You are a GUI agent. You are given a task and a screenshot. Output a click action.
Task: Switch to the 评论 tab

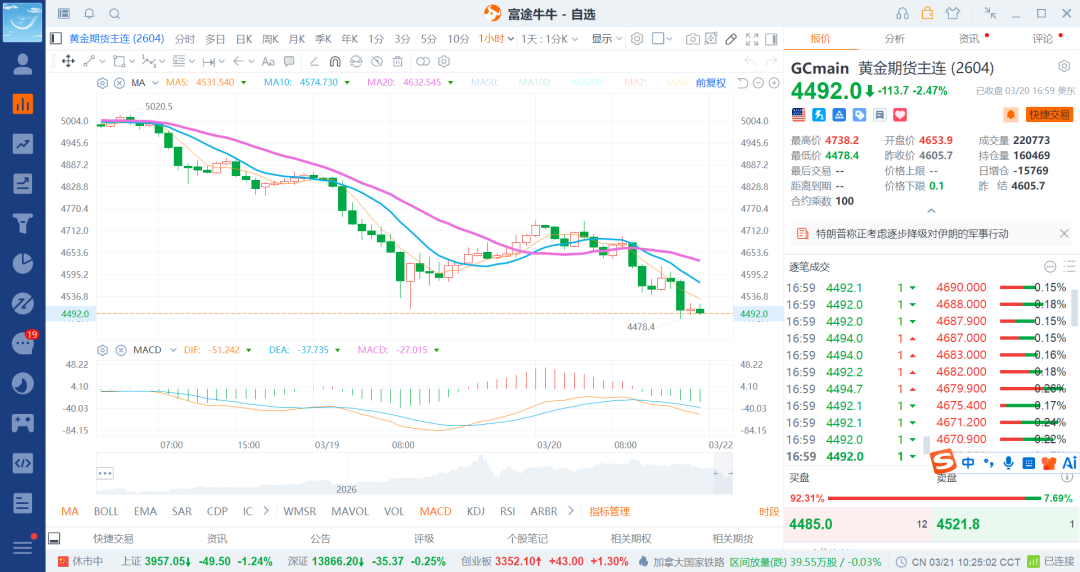1043,39
